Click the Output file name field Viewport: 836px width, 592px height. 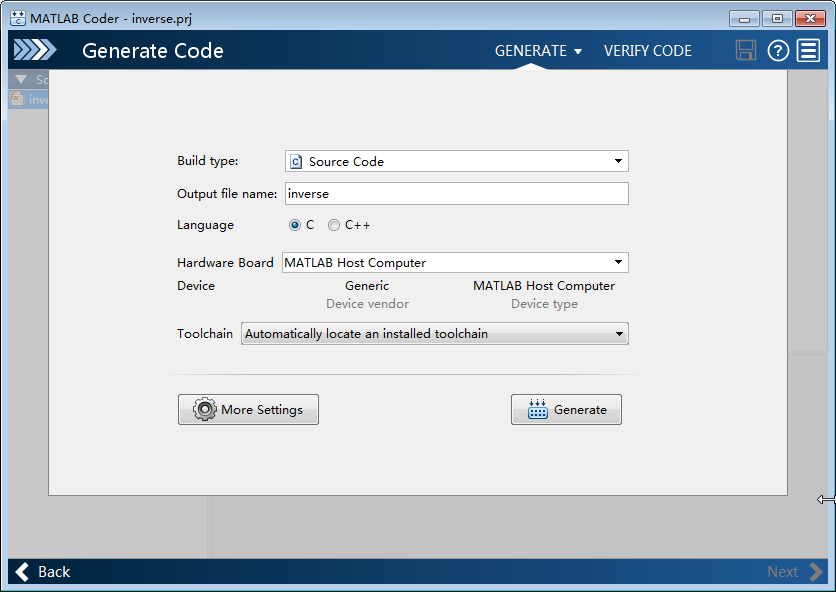point(457,194)
